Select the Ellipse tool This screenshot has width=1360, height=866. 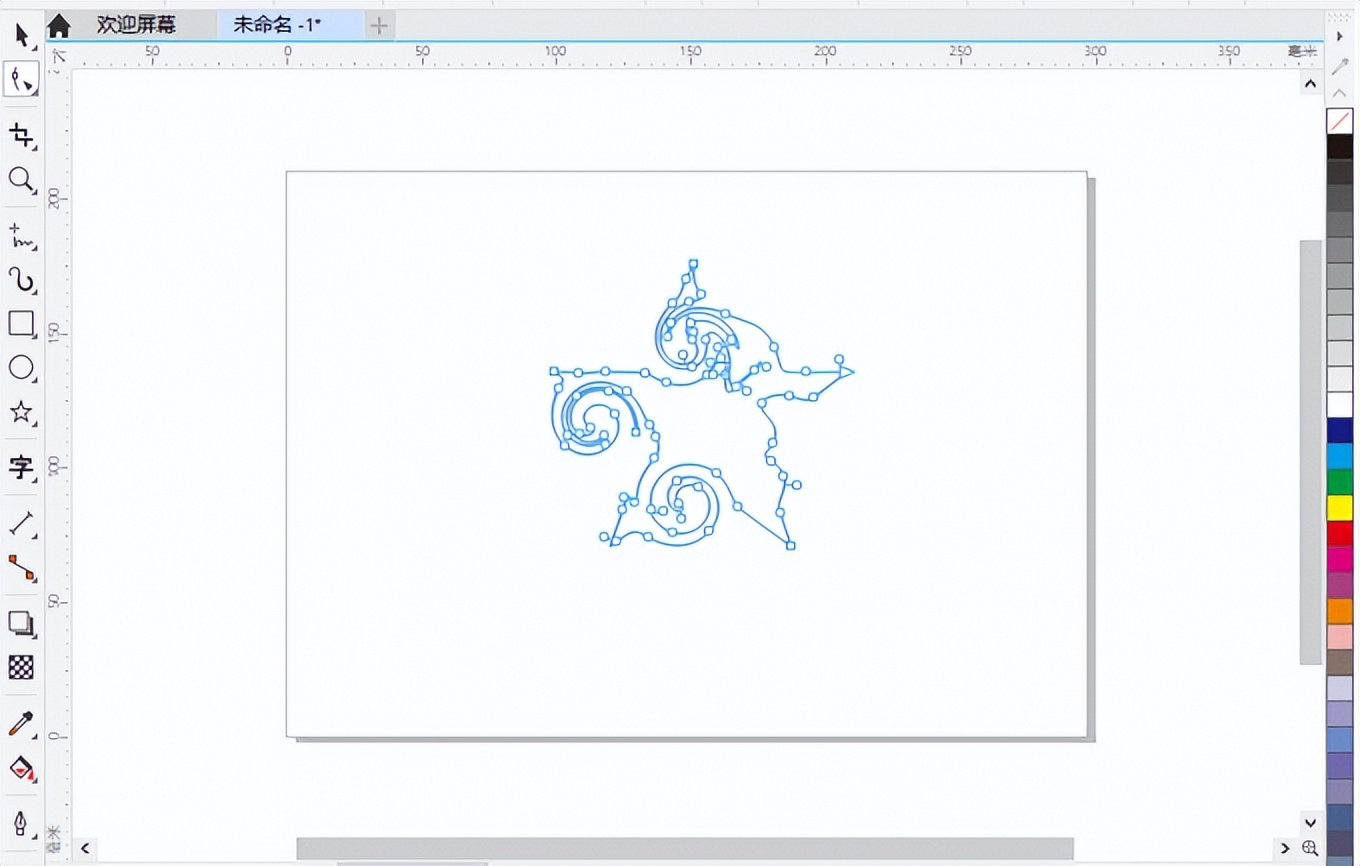[21, 367]
